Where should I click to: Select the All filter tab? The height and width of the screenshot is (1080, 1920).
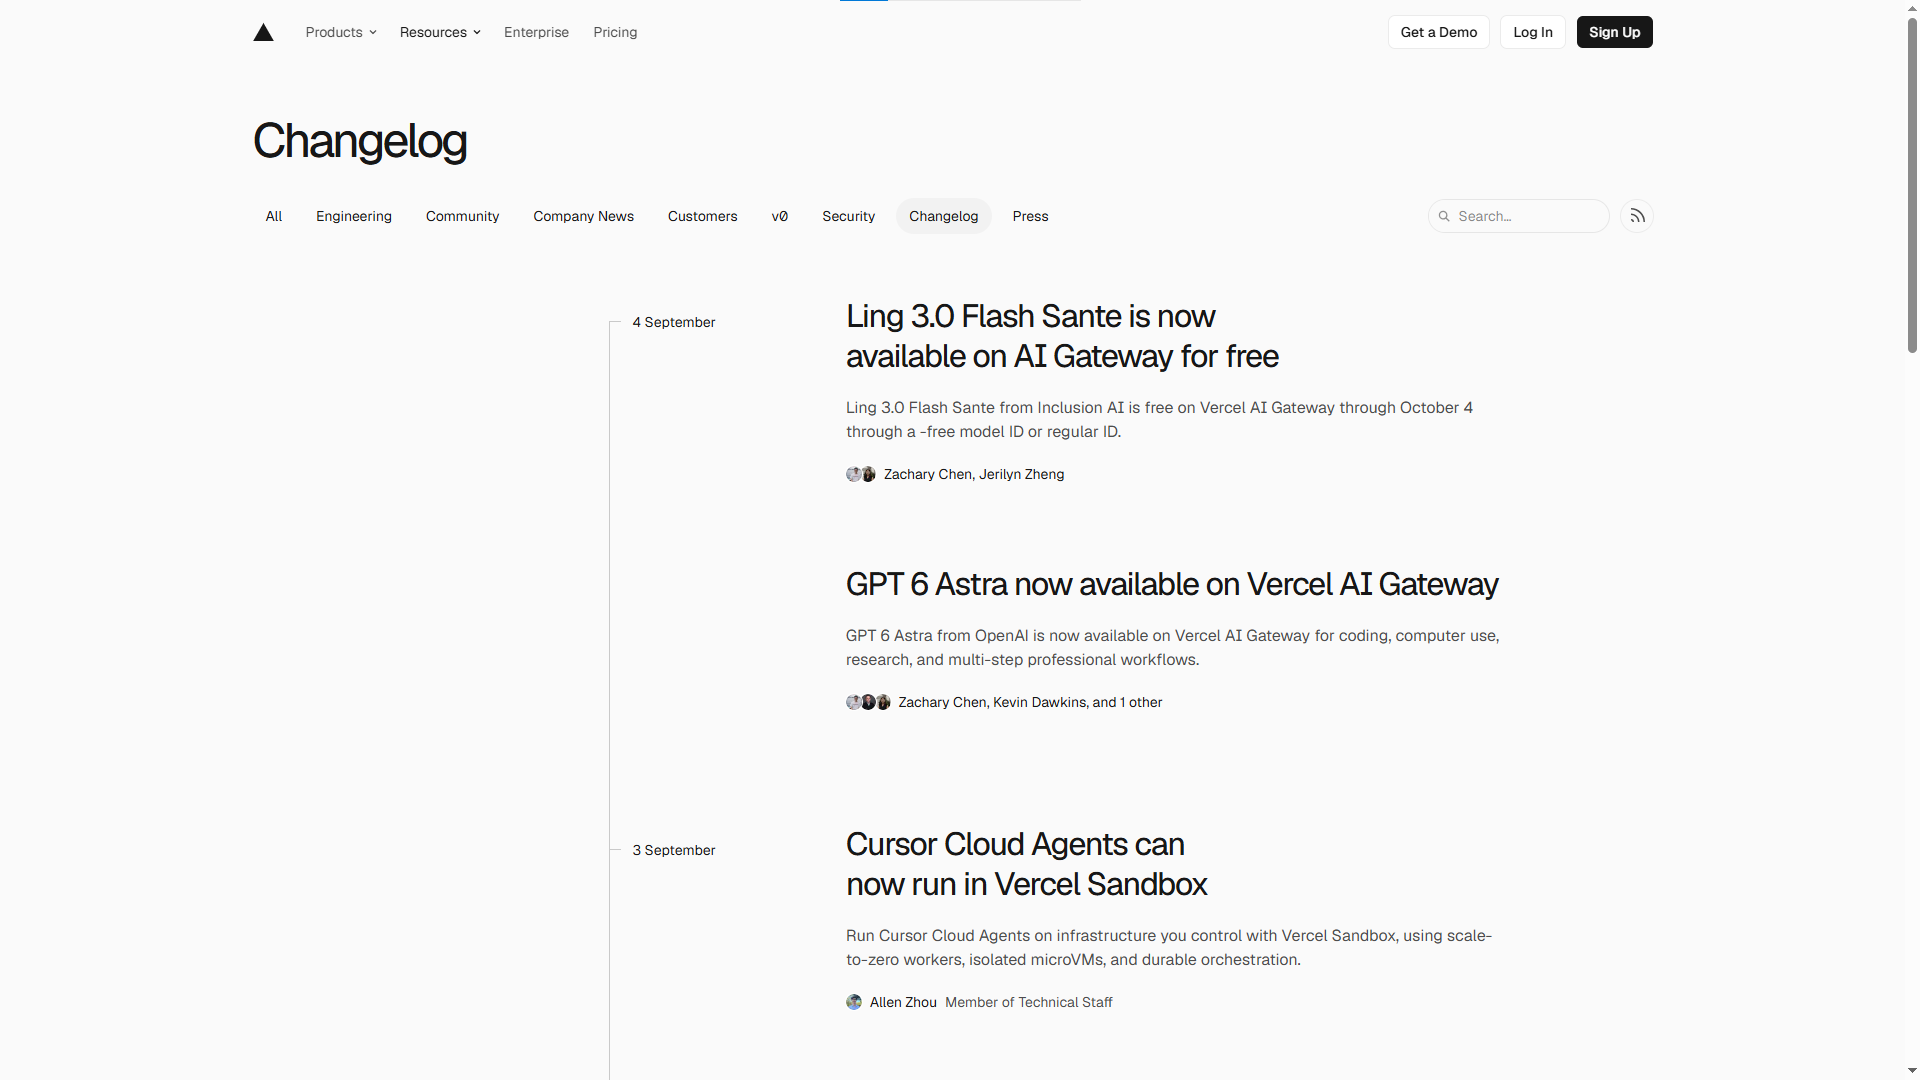point(274,216)
